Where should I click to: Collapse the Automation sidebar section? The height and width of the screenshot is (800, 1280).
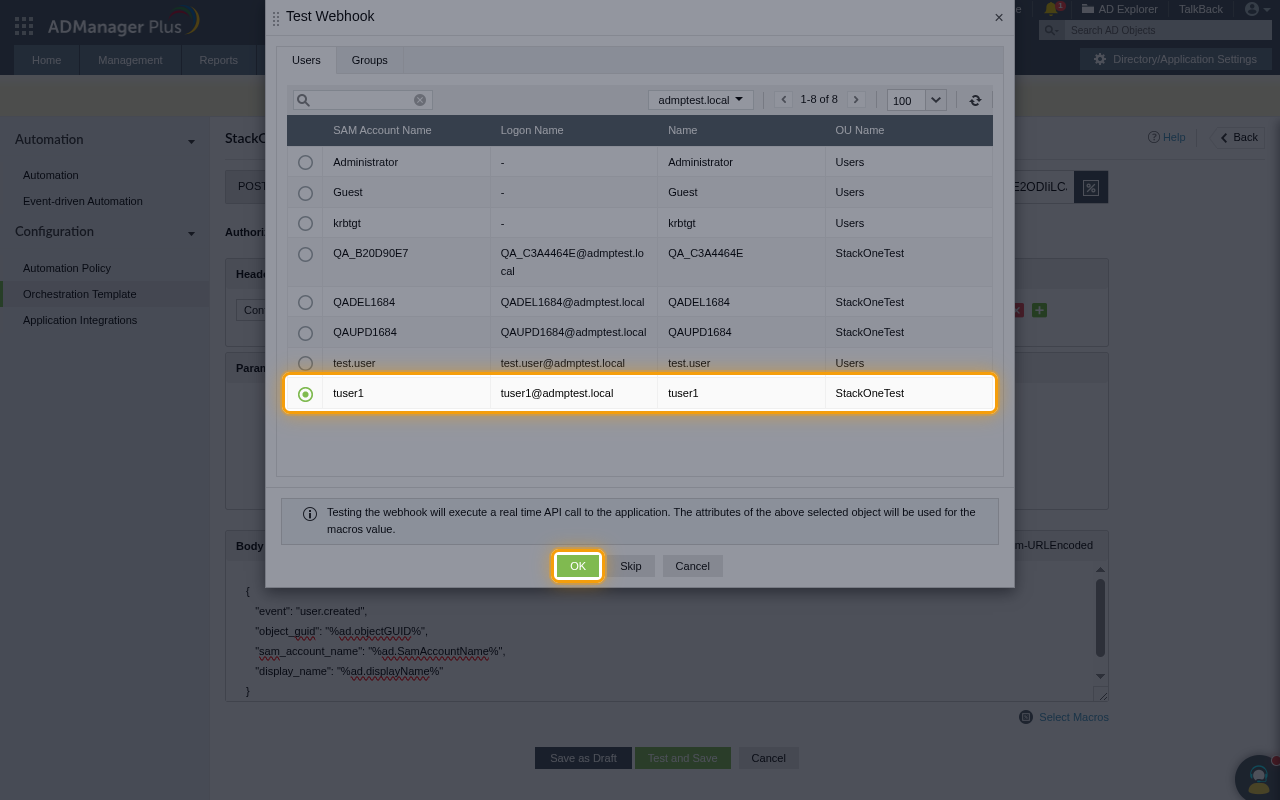pyautogui.click(x=191, y=141)
